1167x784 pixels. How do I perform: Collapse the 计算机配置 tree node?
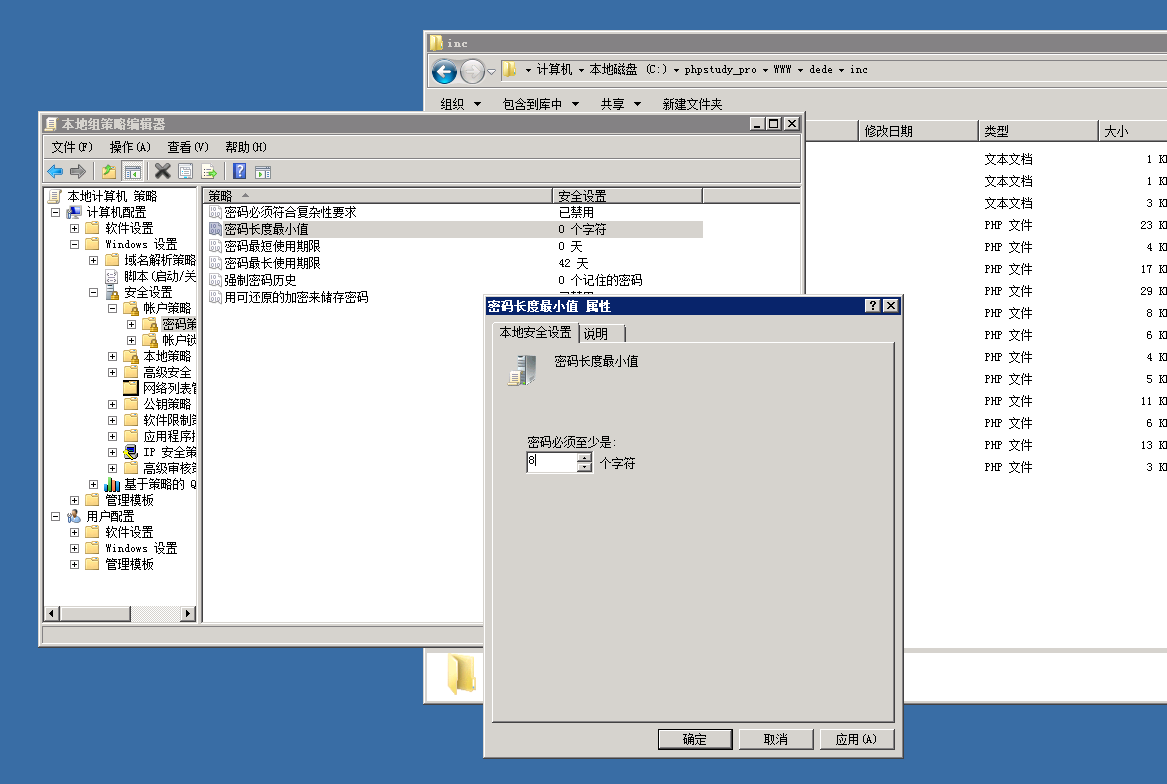point(55,212)
